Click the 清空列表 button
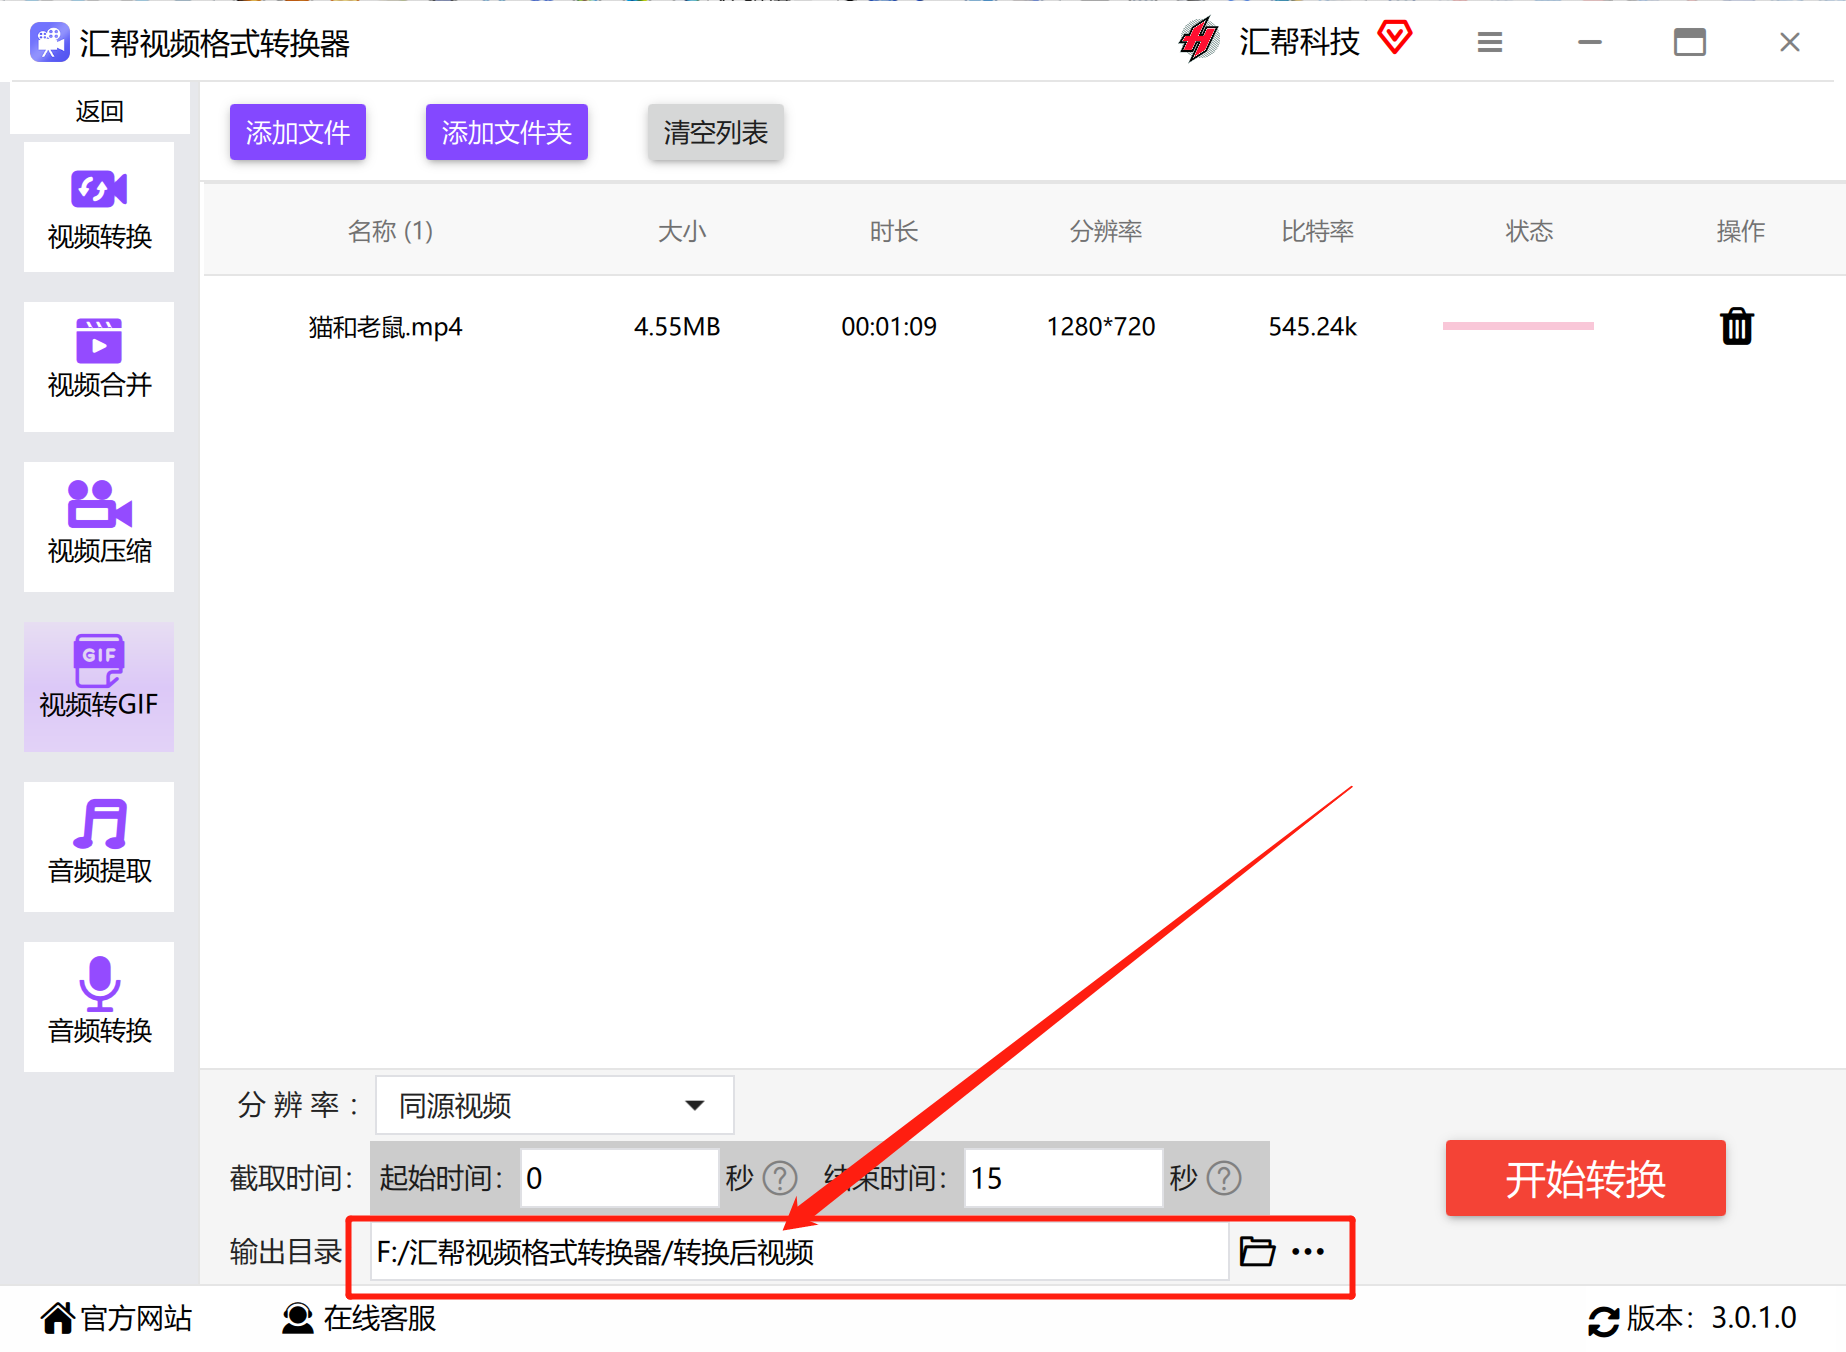The width and height of the screenshot is (1846, 1352). click(x=716, y=132)
